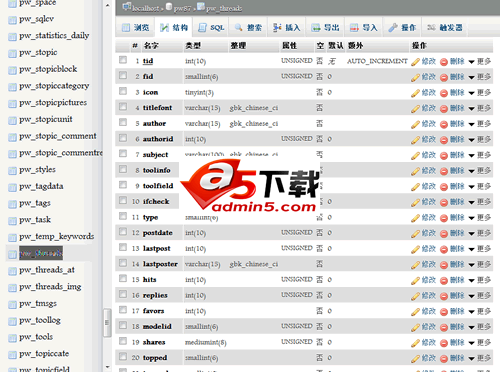500x372 pixels.
Task: Click the 名字 column header
Action: [x=151, y=46]
